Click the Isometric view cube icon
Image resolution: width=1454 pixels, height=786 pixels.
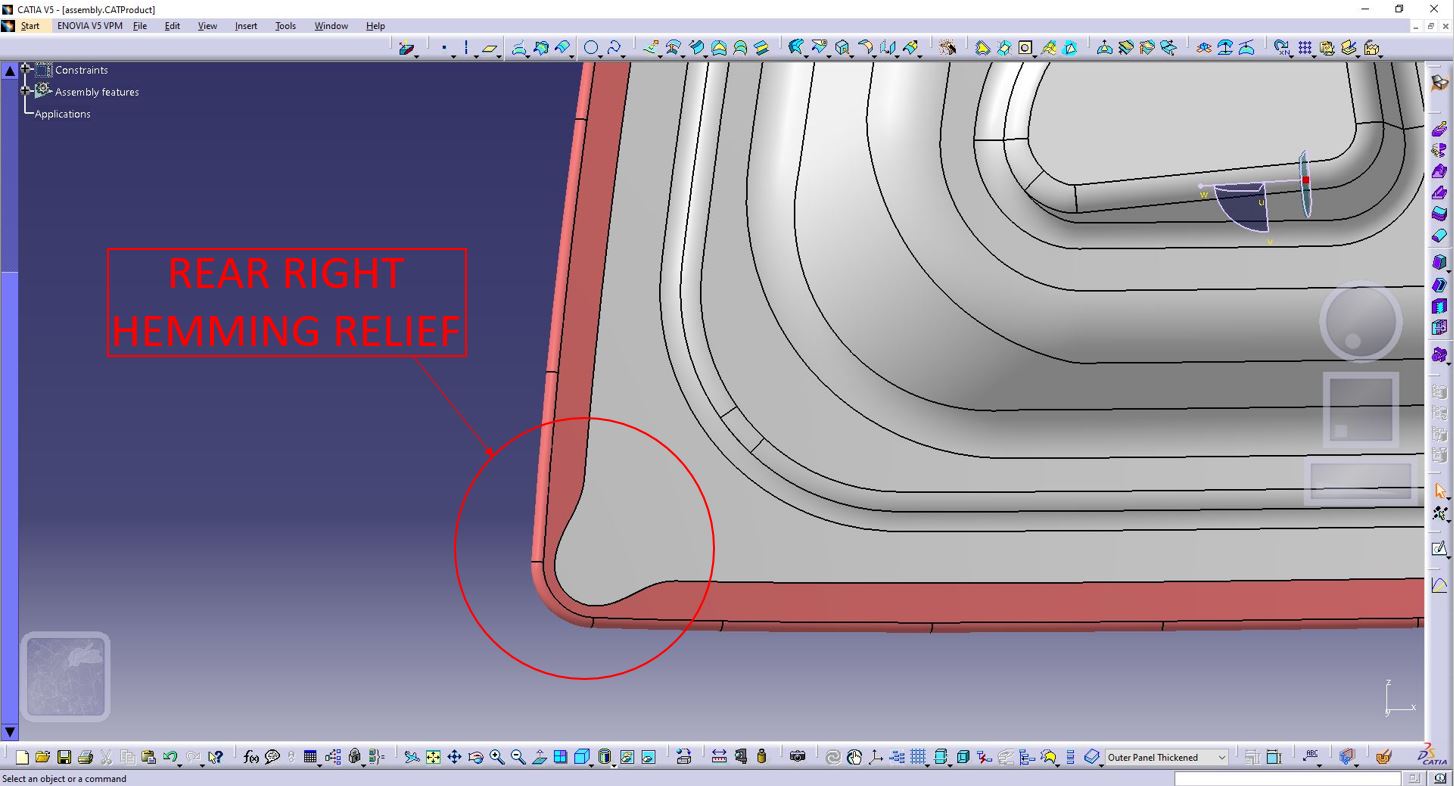point(581,758)
